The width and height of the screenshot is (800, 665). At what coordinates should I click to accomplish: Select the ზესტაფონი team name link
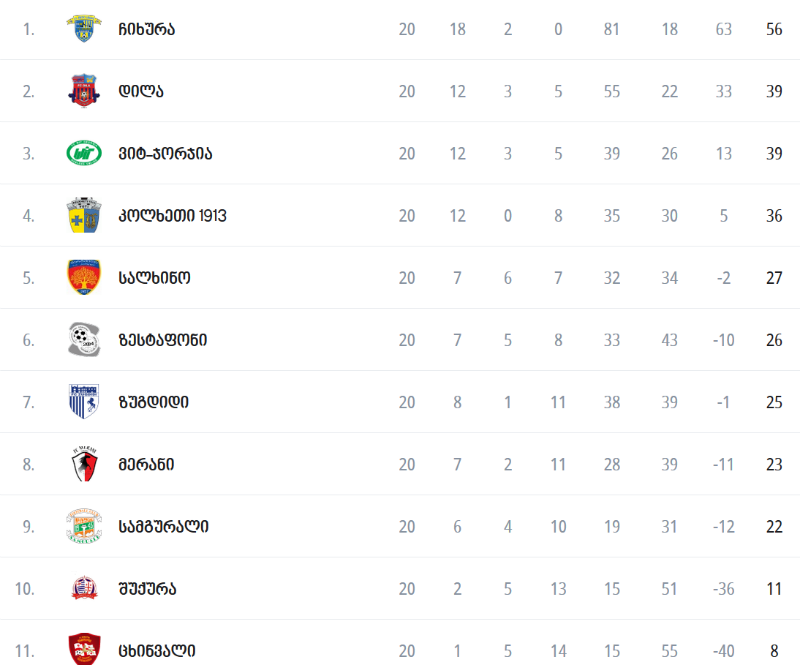point(163,340)
